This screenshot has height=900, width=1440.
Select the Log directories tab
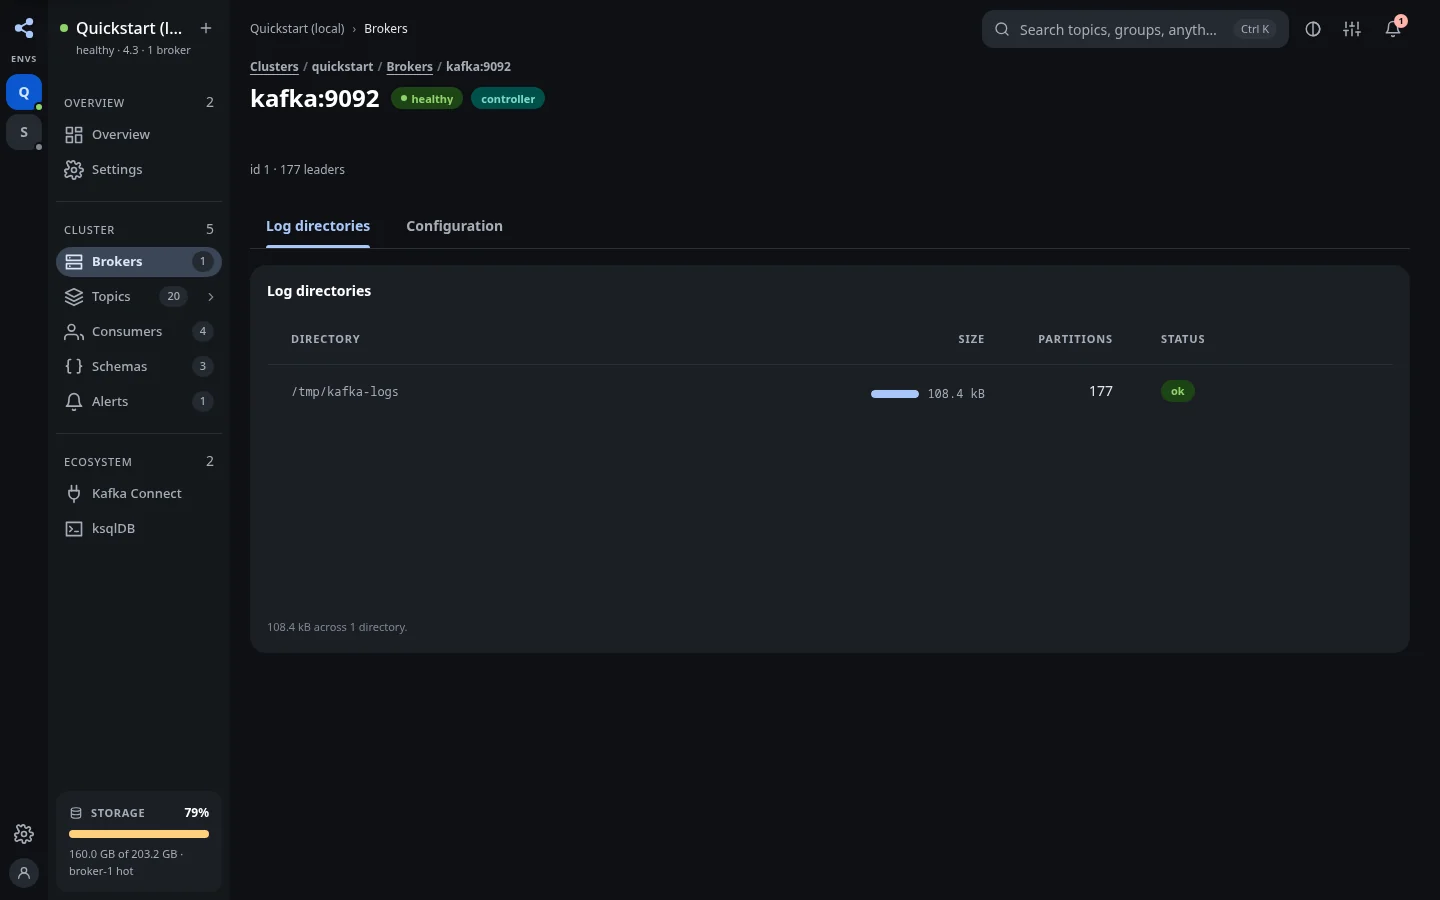318,226
